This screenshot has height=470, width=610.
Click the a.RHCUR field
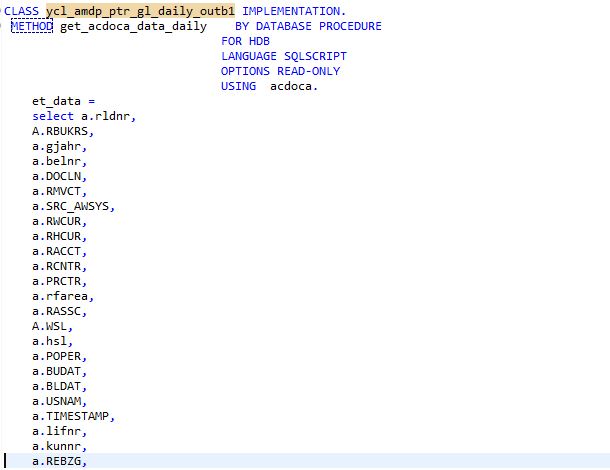pyautogui.click(x=60, y=237)
